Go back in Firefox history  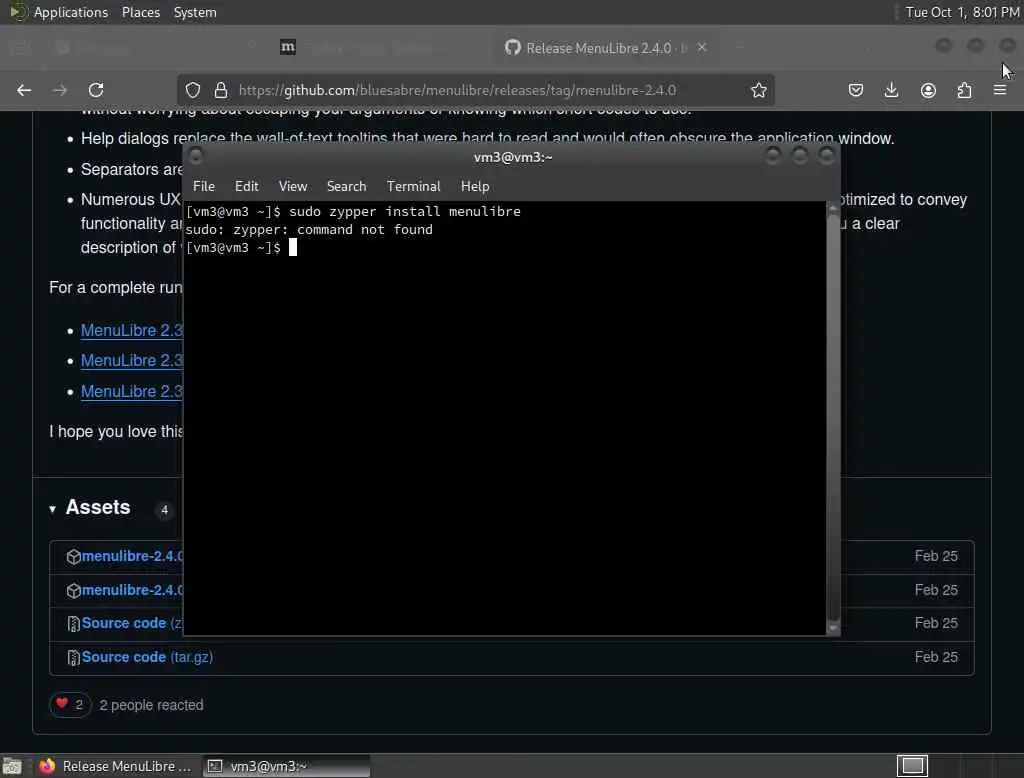[x=24, y=90]
